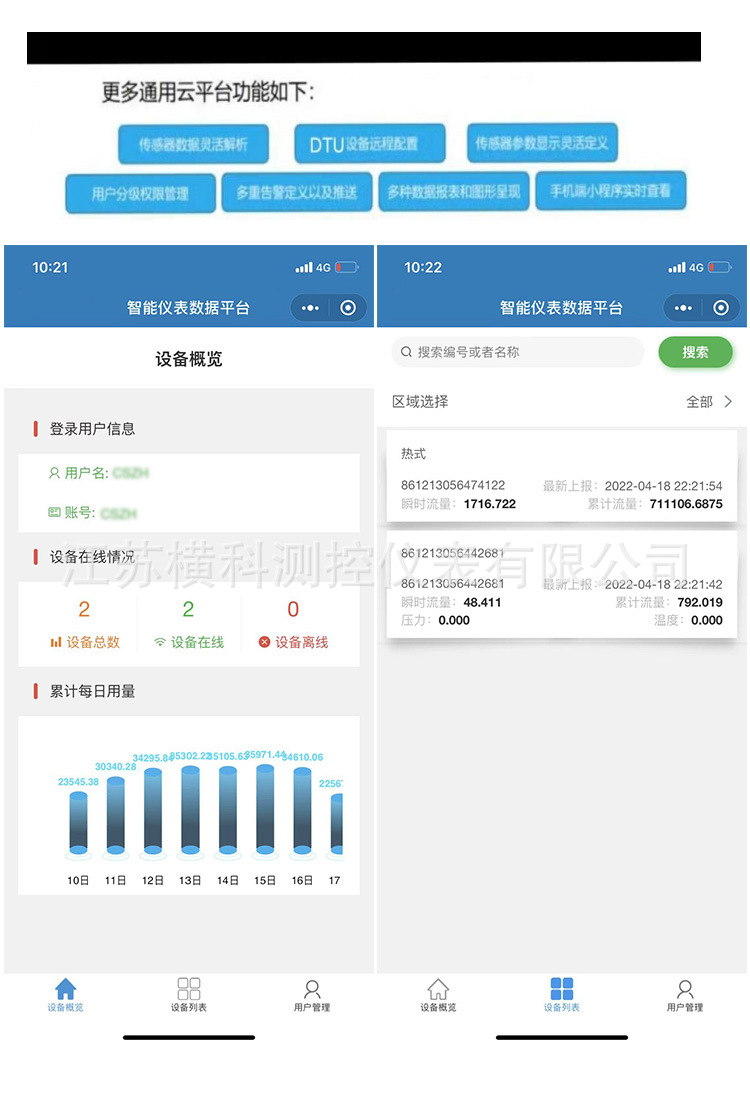The height and width of the screenshot is (1112, 750).
Task: Select the 14日 bar in usage chart
Action: coord(228,810)
